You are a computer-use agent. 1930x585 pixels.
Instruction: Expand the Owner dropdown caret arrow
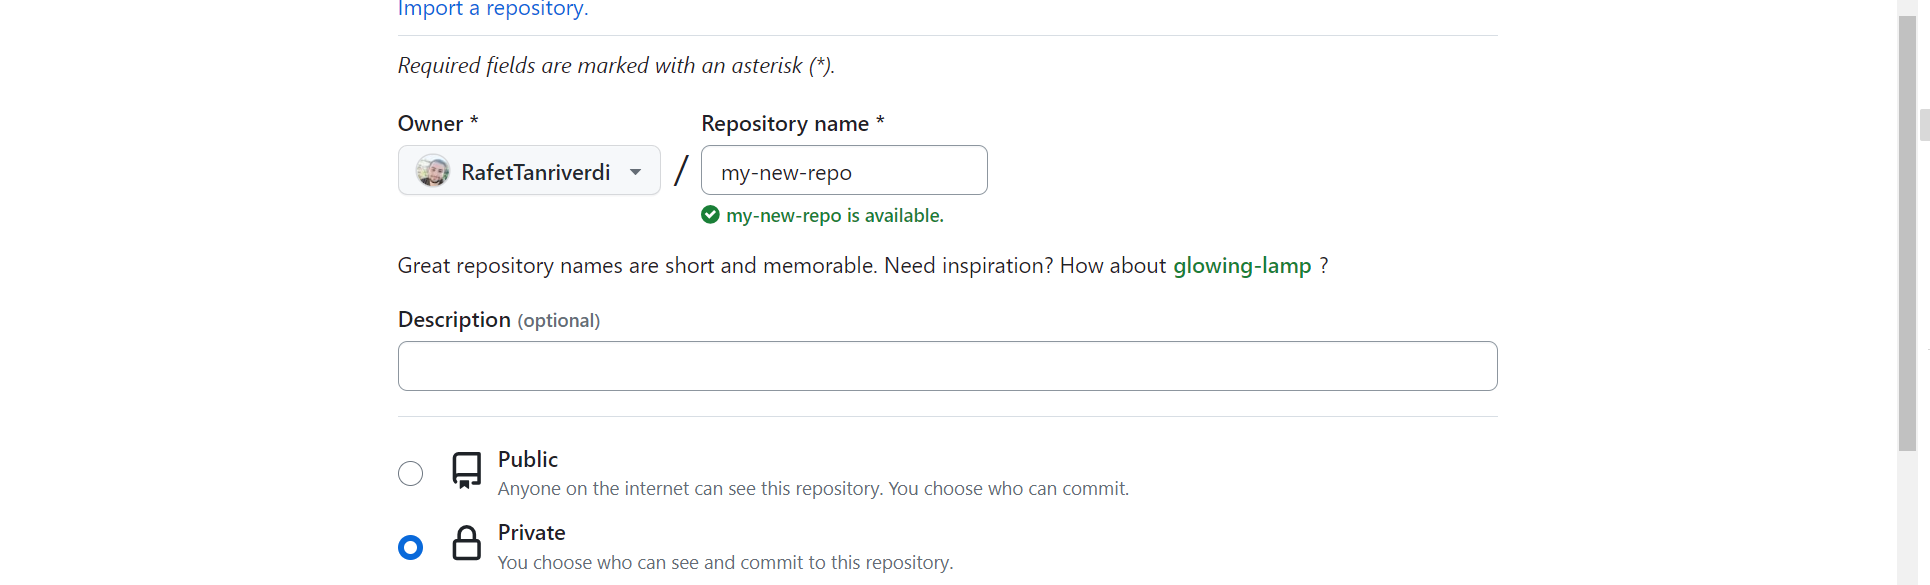(x=635, y=172)
